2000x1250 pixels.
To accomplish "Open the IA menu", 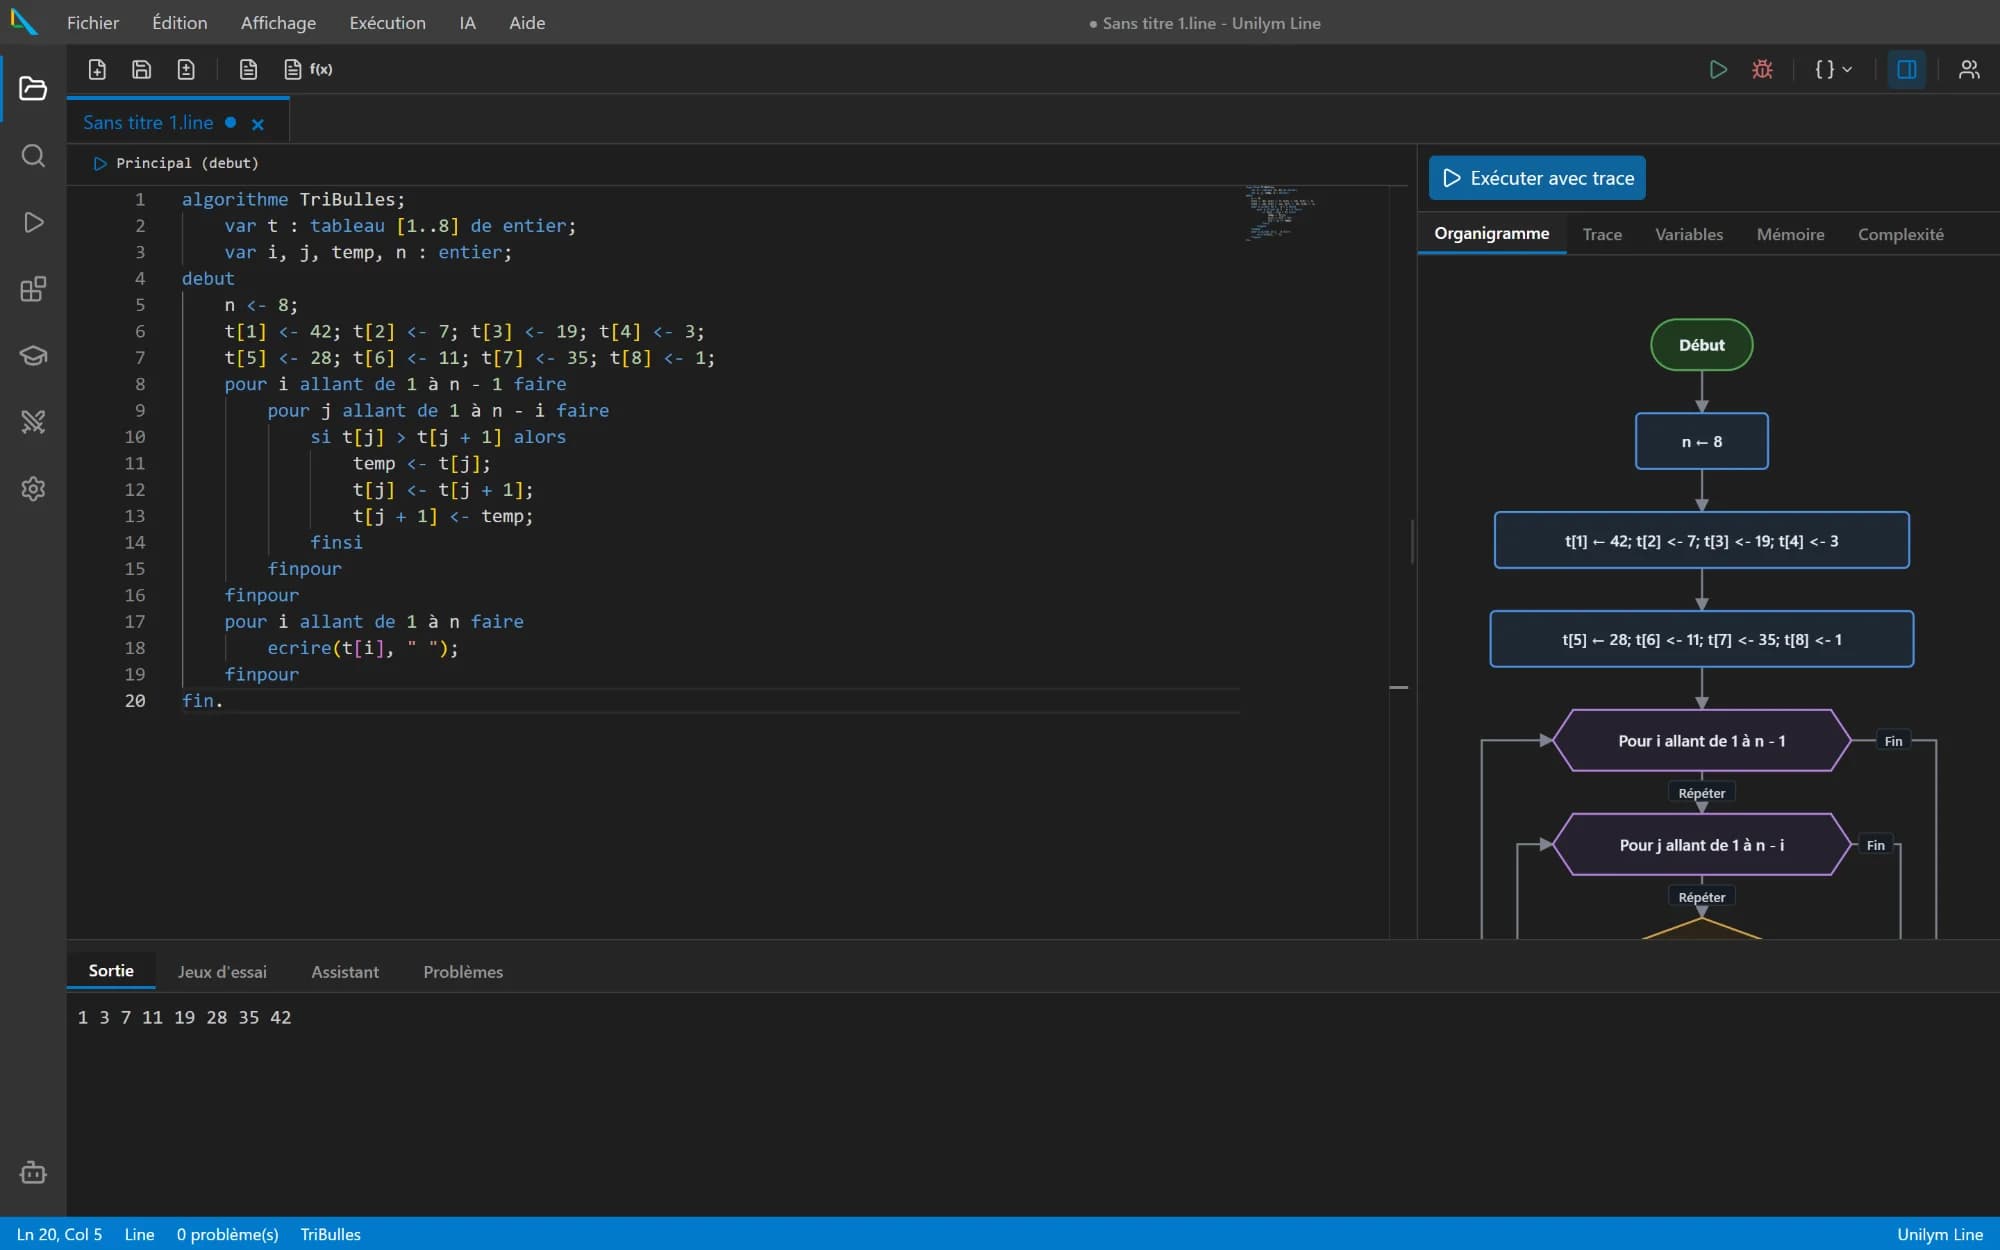I will point(467,22).
